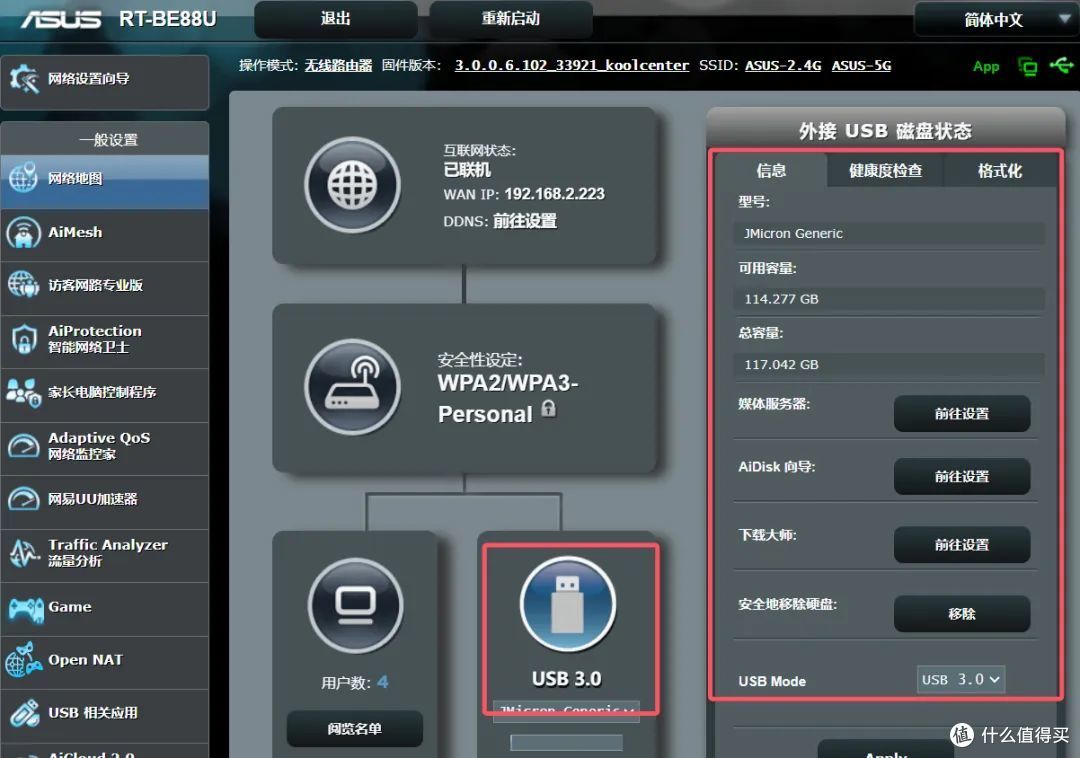The image size is (1080, 758).
Task: Click the 重新启动 reboot button
Action: 510,19
